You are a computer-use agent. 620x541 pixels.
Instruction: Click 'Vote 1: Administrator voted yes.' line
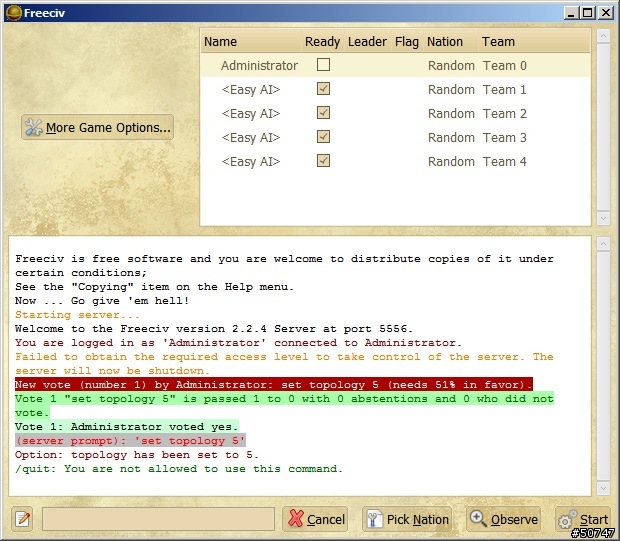point(127,427)
